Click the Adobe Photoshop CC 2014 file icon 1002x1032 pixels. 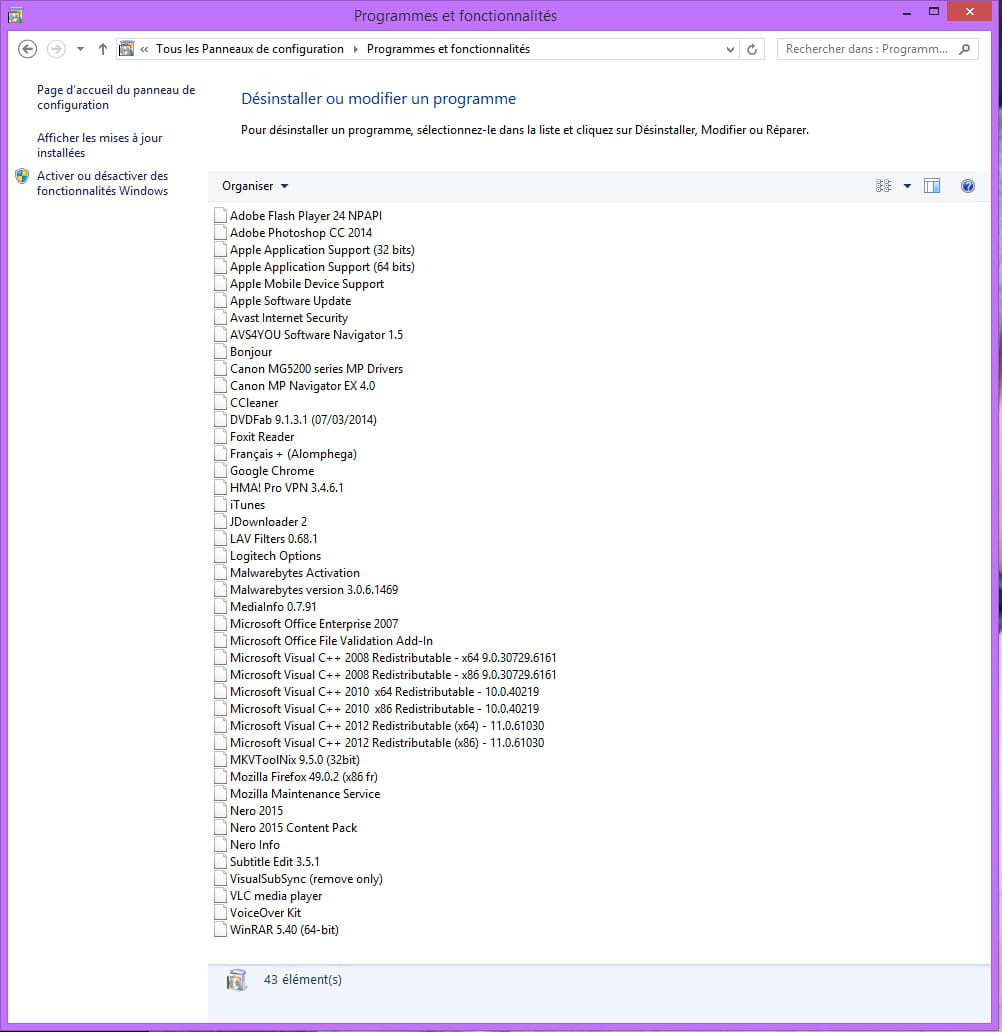click(221, 232)
